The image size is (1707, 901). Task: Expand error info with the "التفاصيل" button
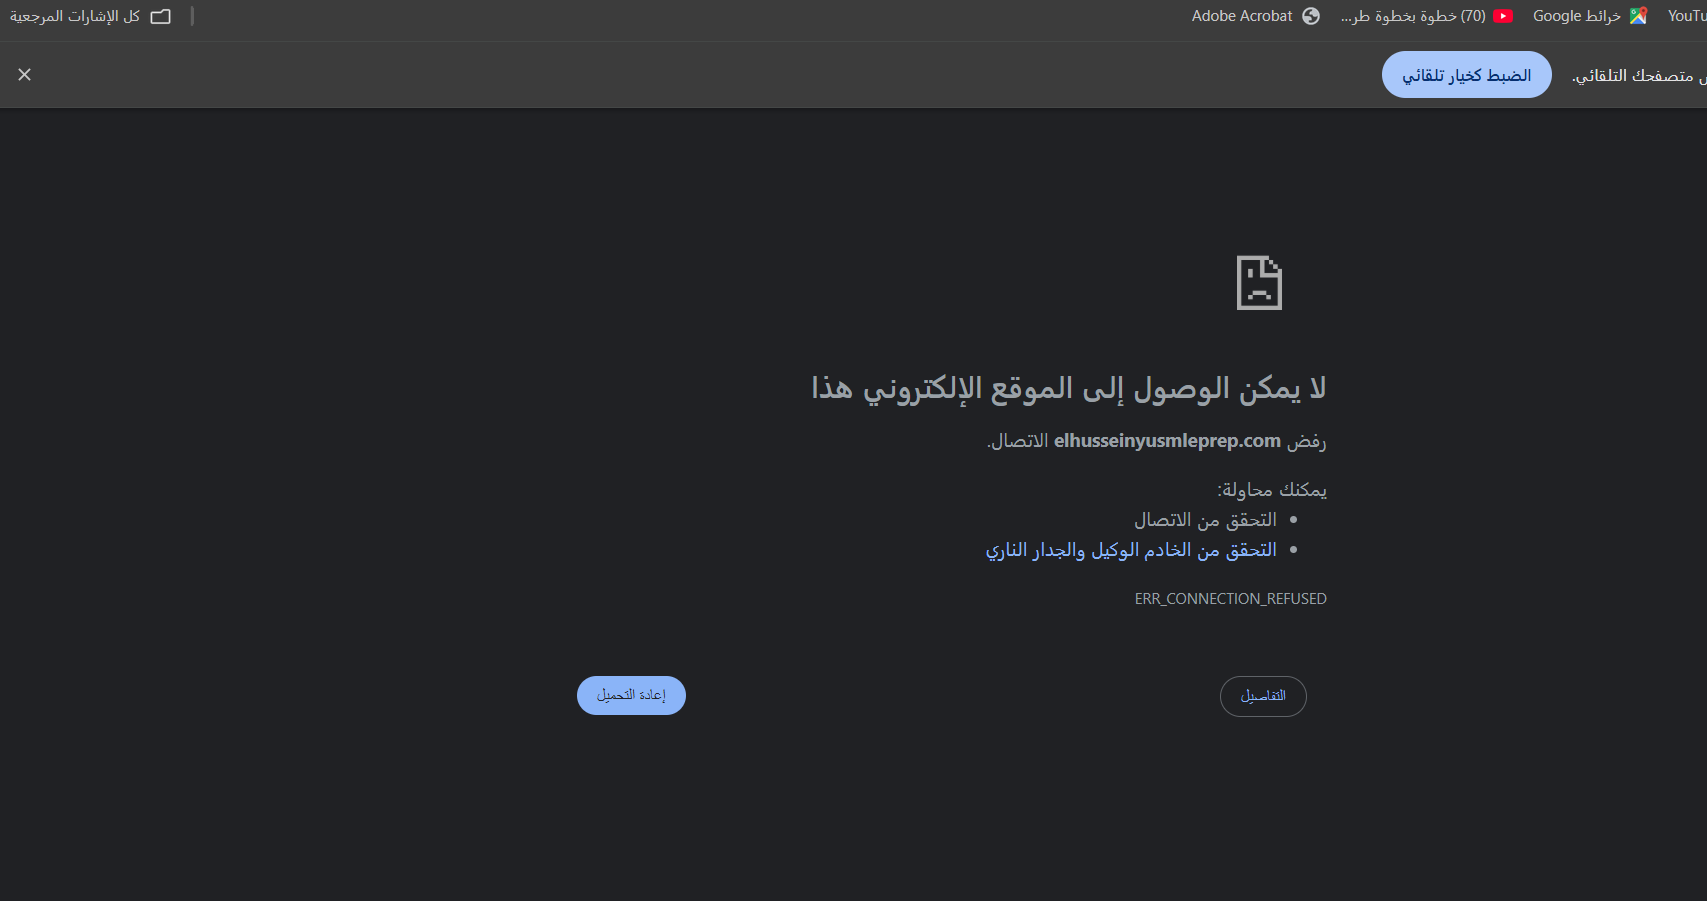(x=1263, y=696)
